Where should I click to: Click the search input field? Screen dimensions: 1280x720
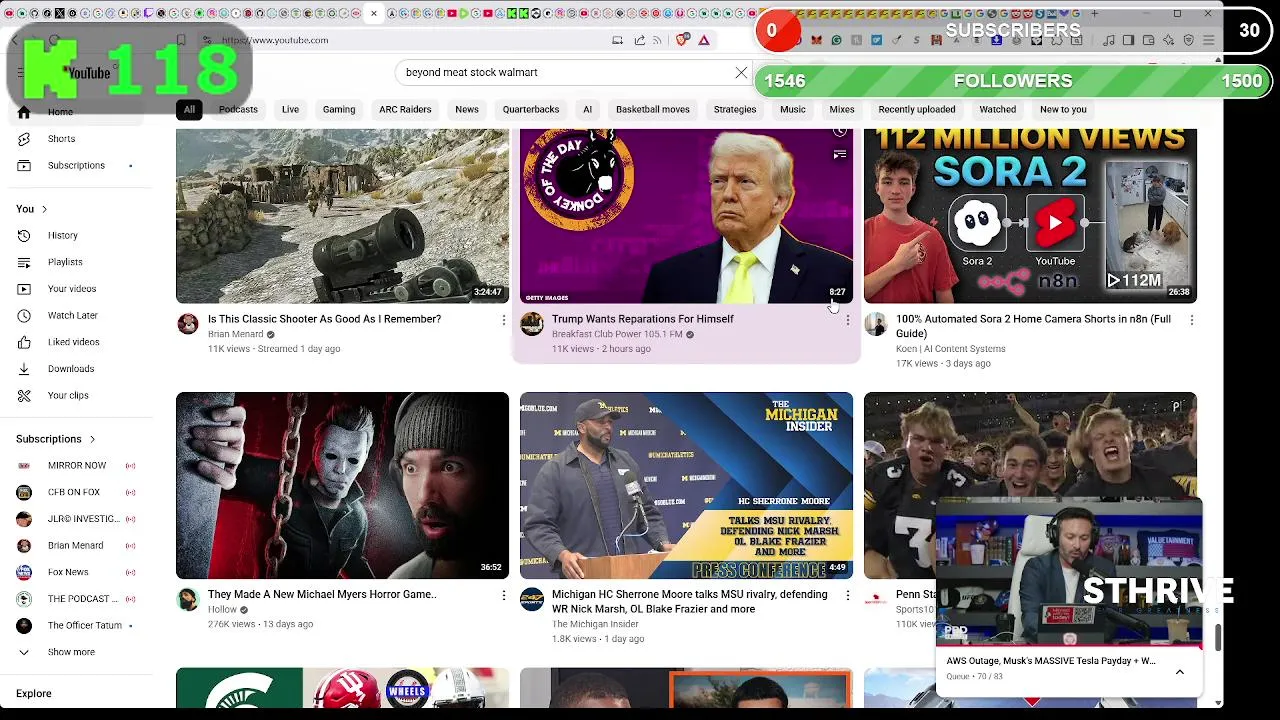(565, 73)
